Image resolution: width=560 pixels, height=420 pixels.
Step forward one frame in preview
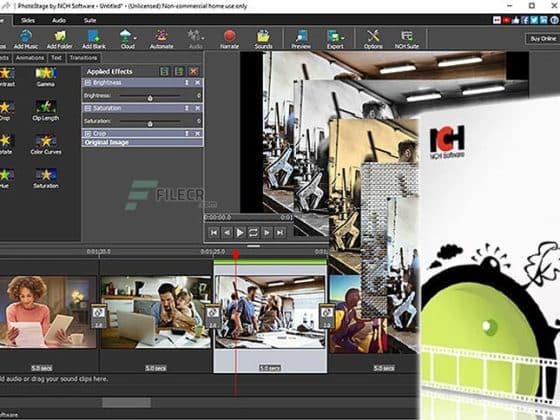[x=266, y=233]
